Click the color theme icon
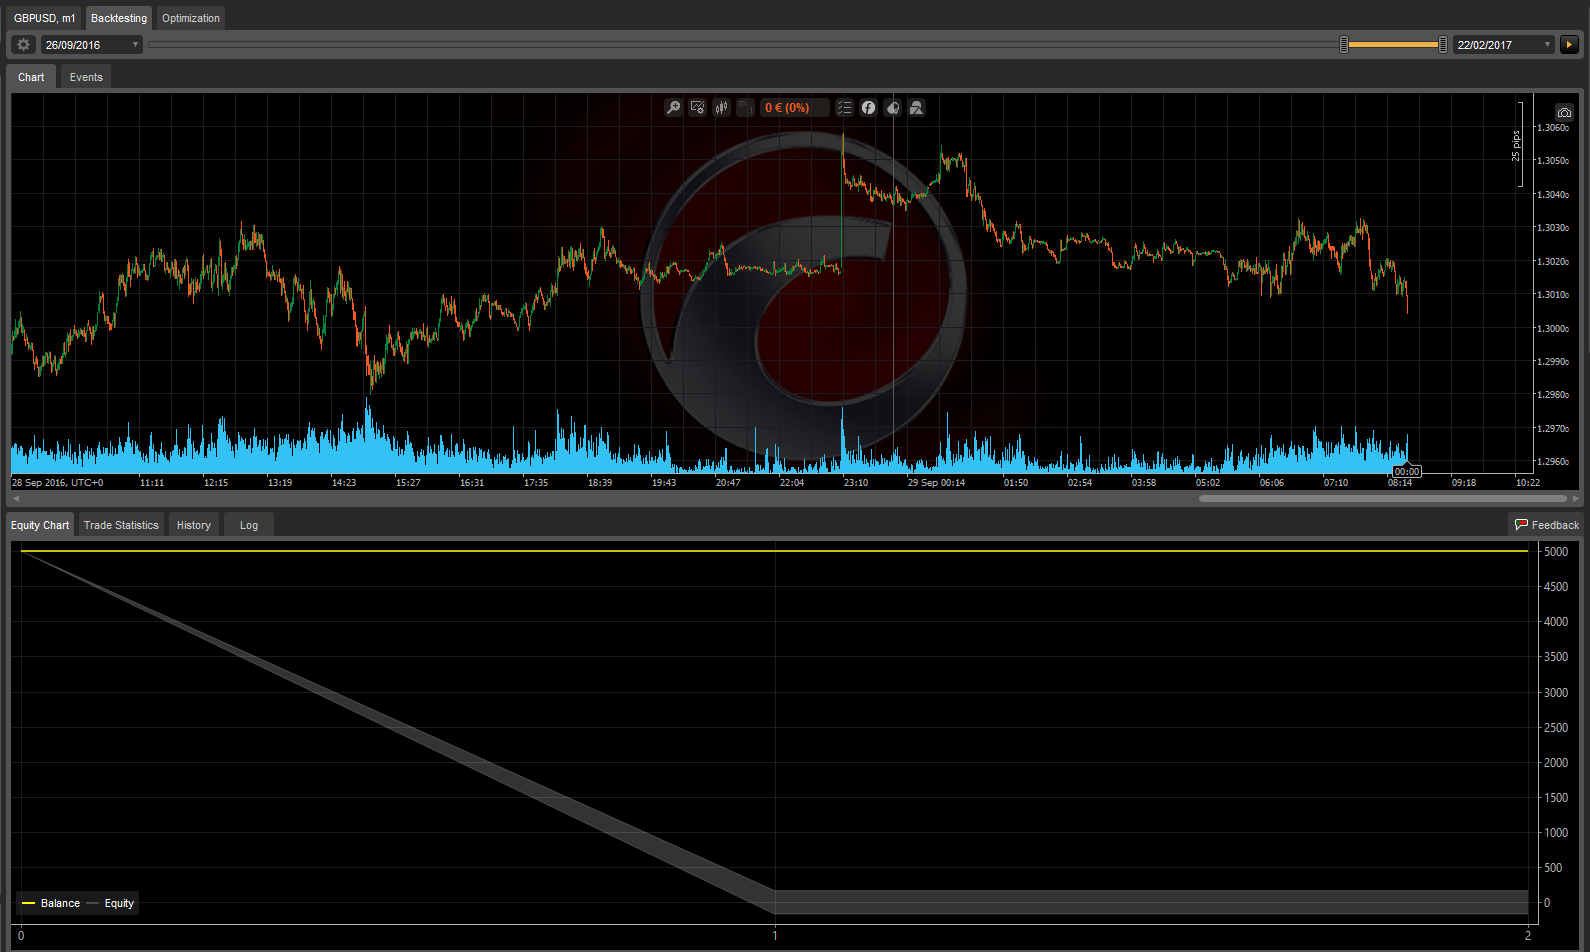This screenshot has width=1590, height=952. [893, 108]
